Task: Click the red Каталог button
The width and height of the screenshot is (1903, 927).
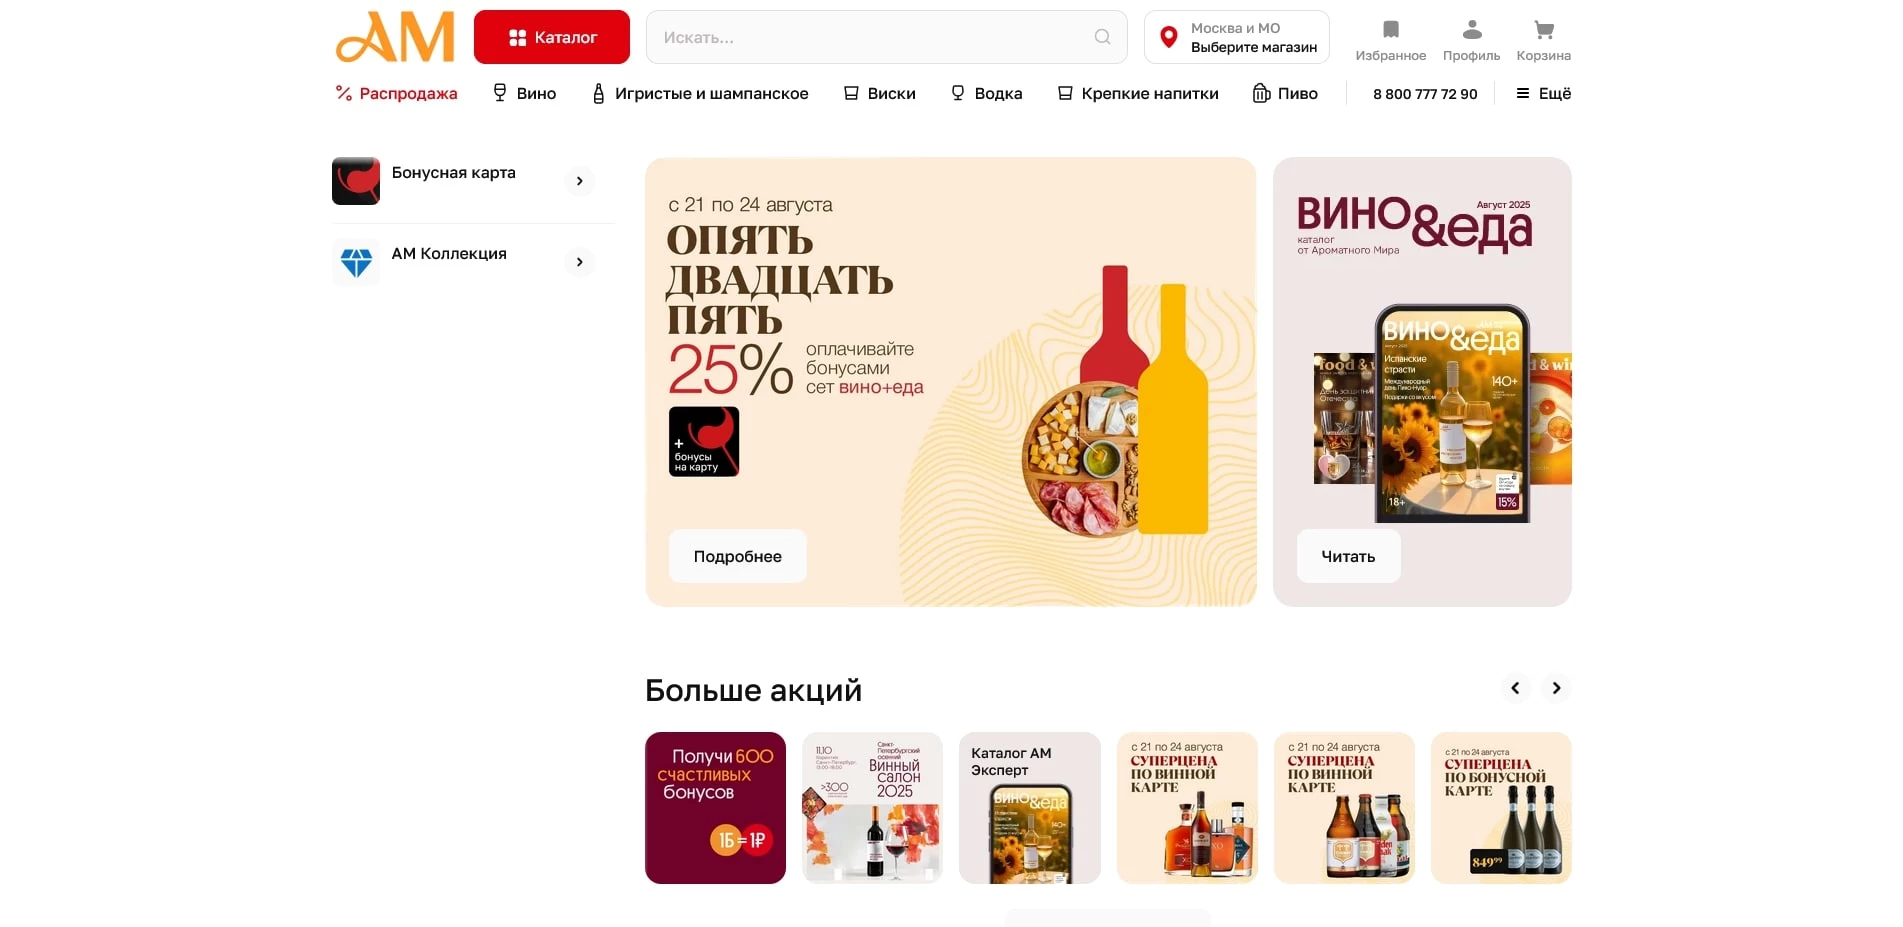Action: [x=552, y=37]
